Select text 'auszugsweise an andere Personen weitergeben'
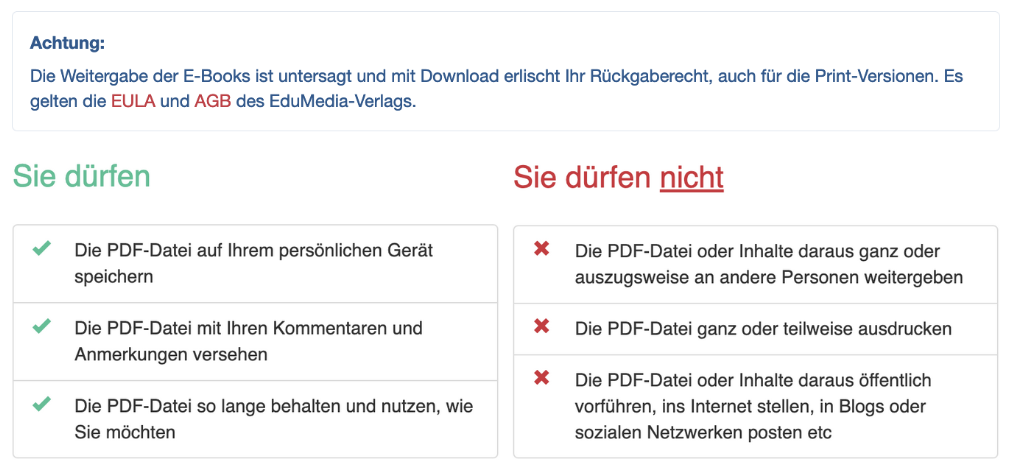 click(x=769, y=277)
